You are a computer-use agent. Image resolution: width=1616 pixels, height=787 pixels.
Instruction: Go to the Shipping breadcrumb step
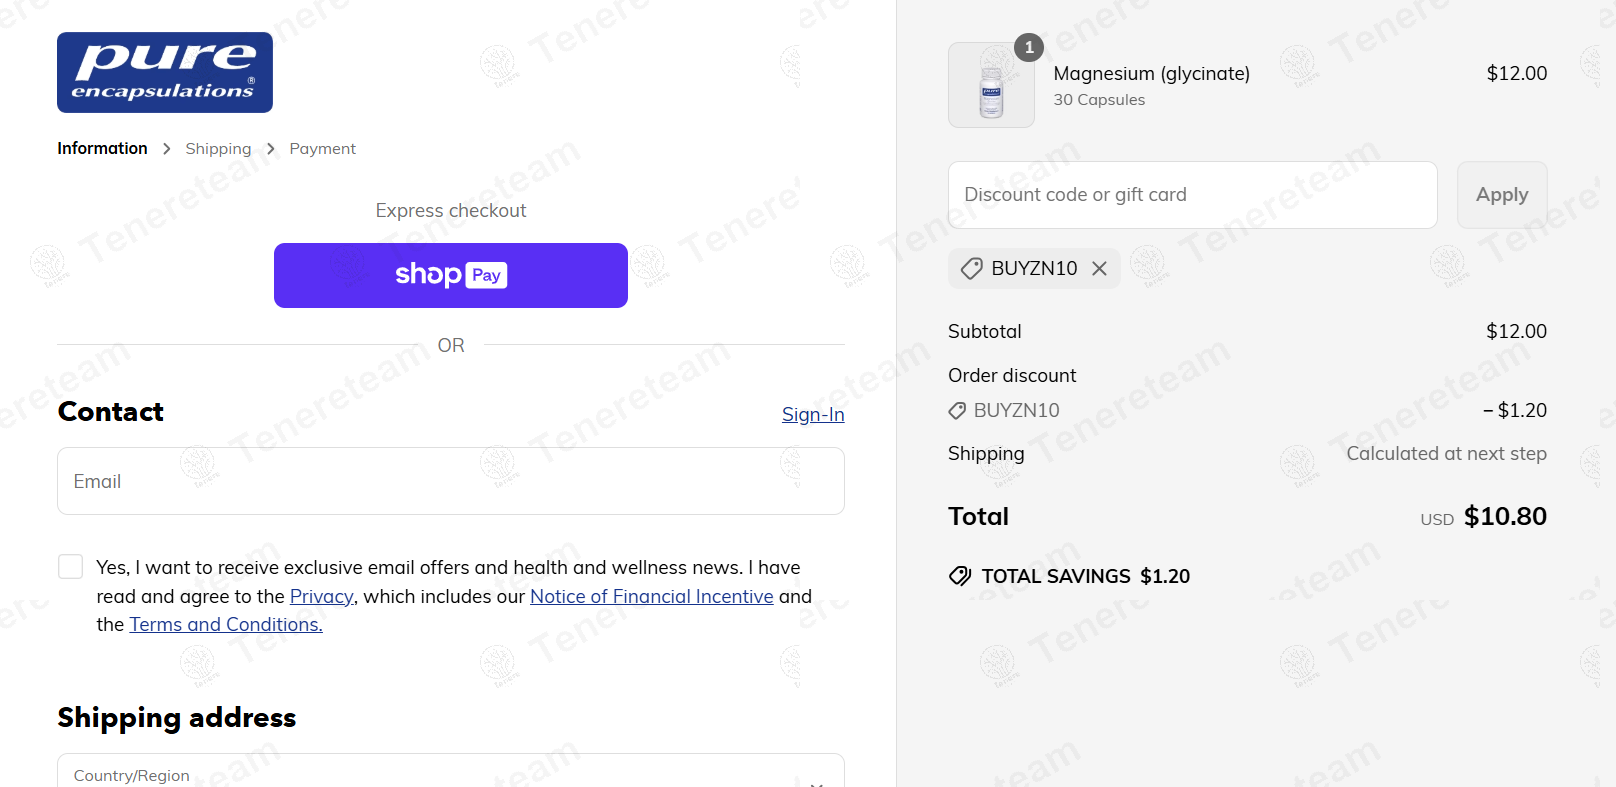[218, 149]
